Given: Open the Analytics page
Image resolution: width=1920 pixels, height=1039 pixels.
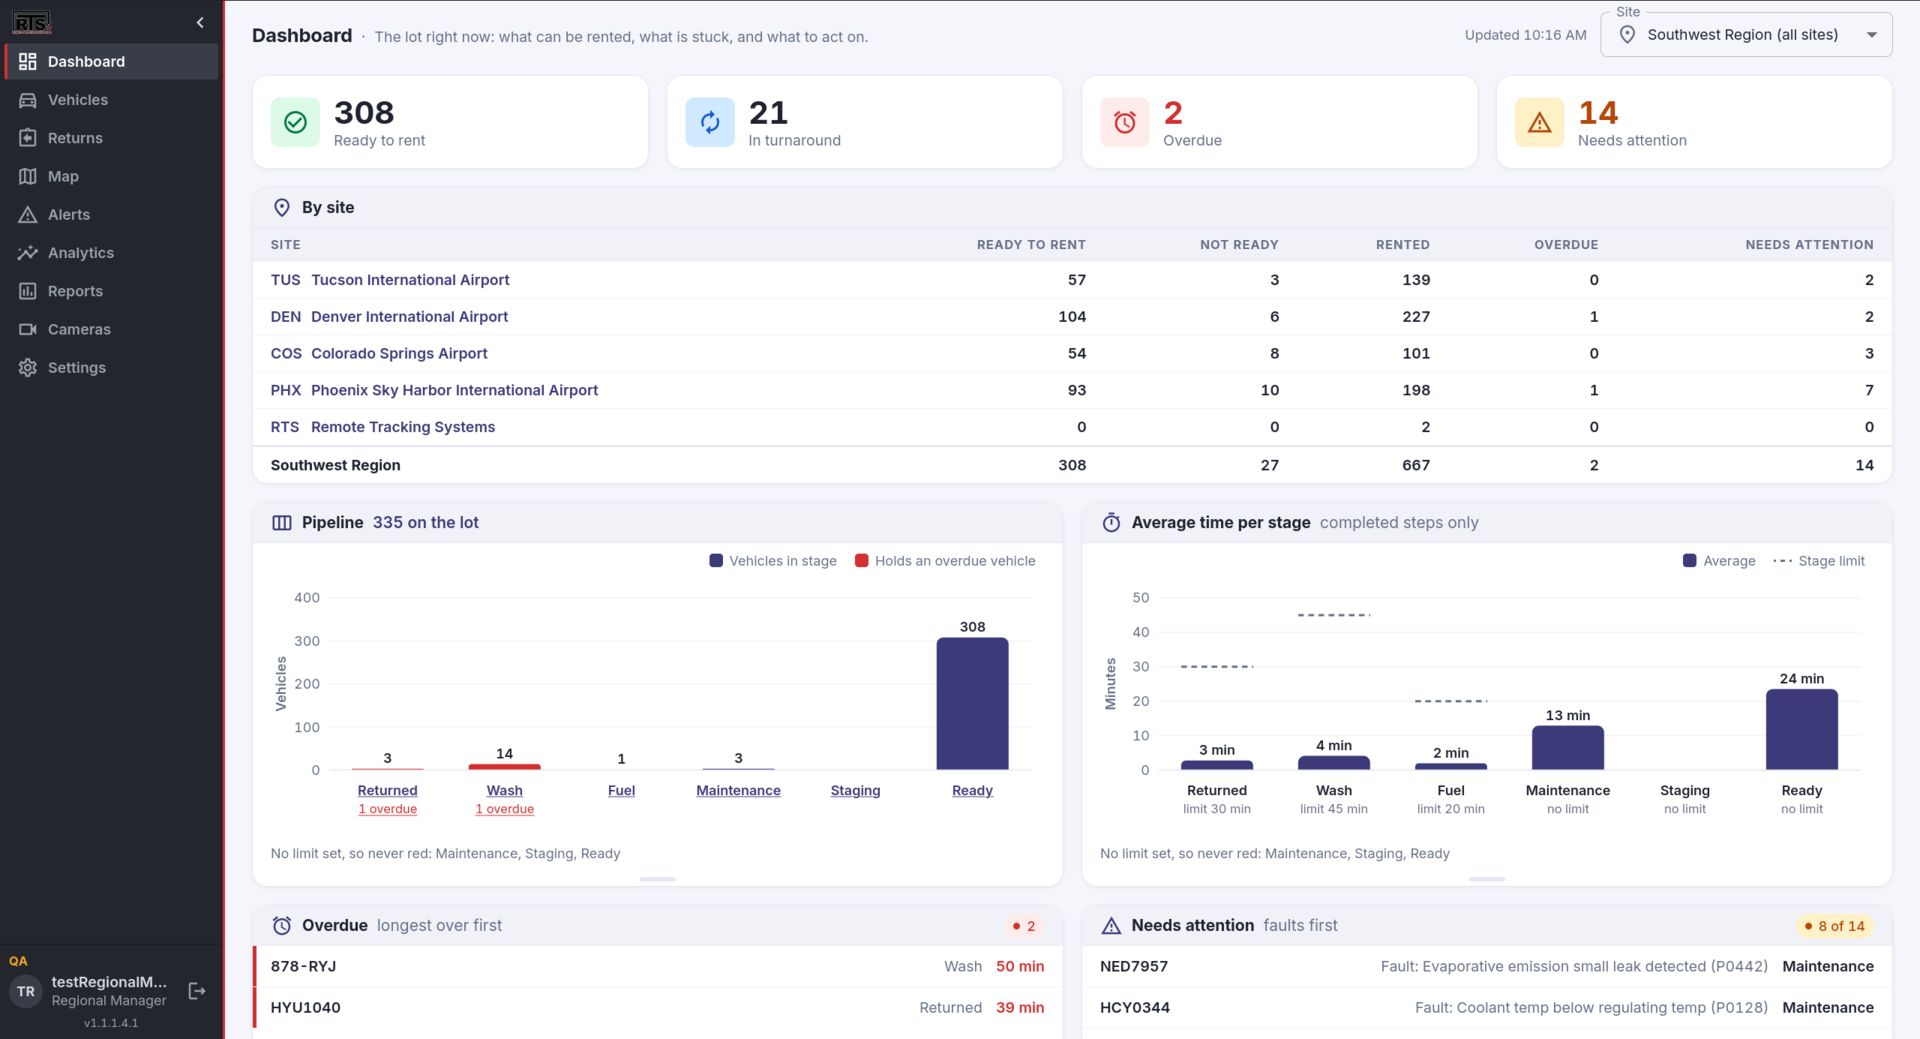Looking at the screenshot, I should coord(111,253).
